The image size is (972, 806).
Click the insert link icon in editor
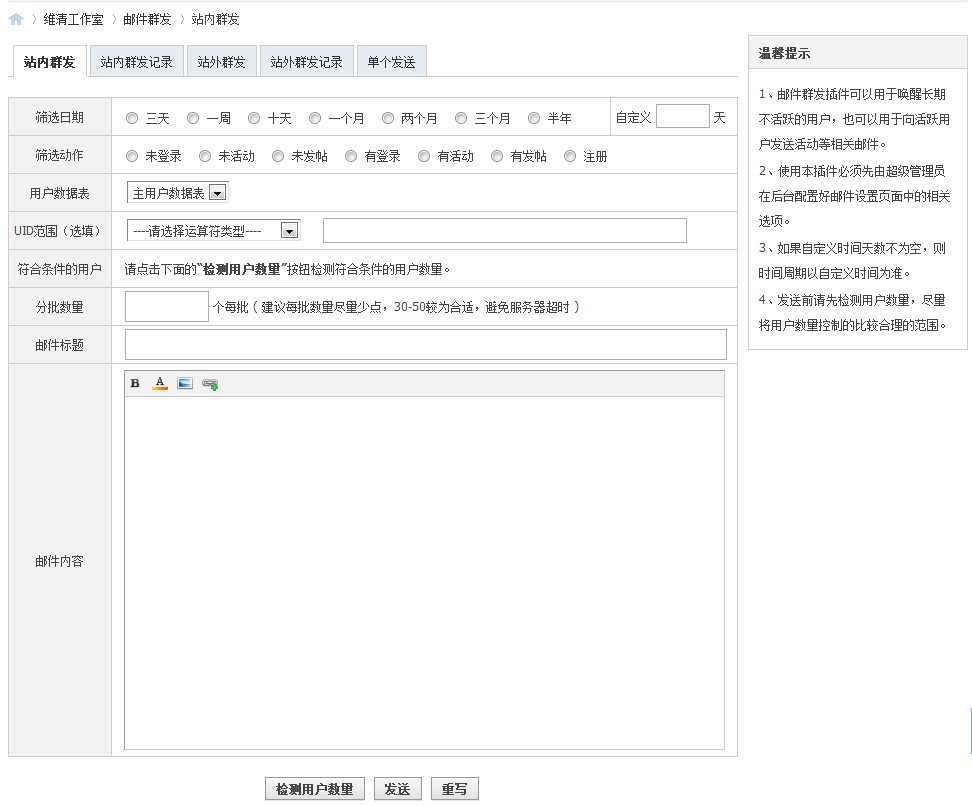[x=210, y=384]
